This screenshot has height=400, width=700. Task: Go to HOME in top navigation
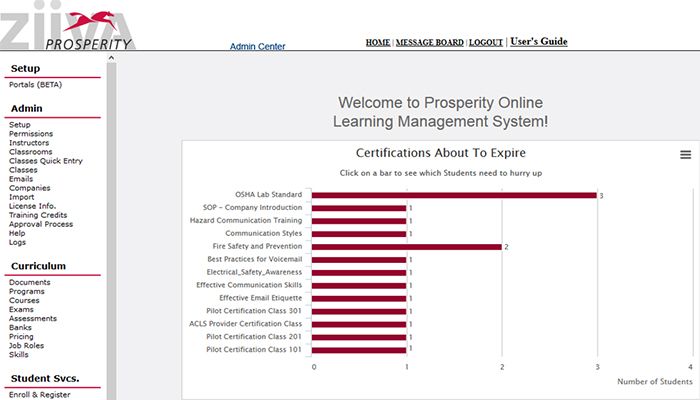point(378,42)
